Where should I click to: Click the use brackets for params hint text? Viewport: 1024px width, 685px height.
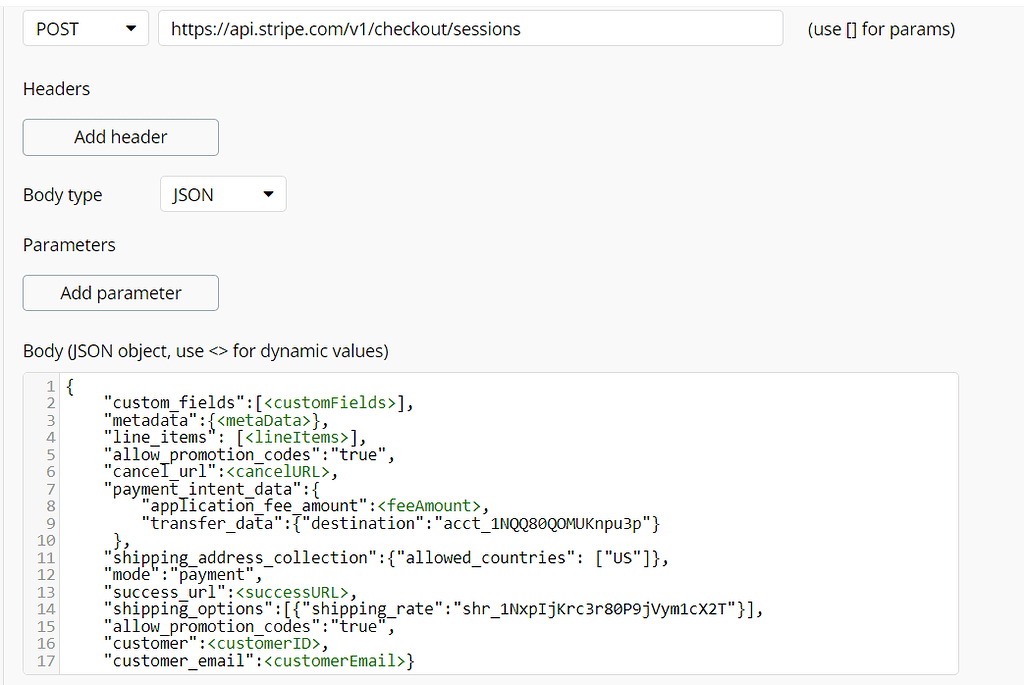pos(880,28)
